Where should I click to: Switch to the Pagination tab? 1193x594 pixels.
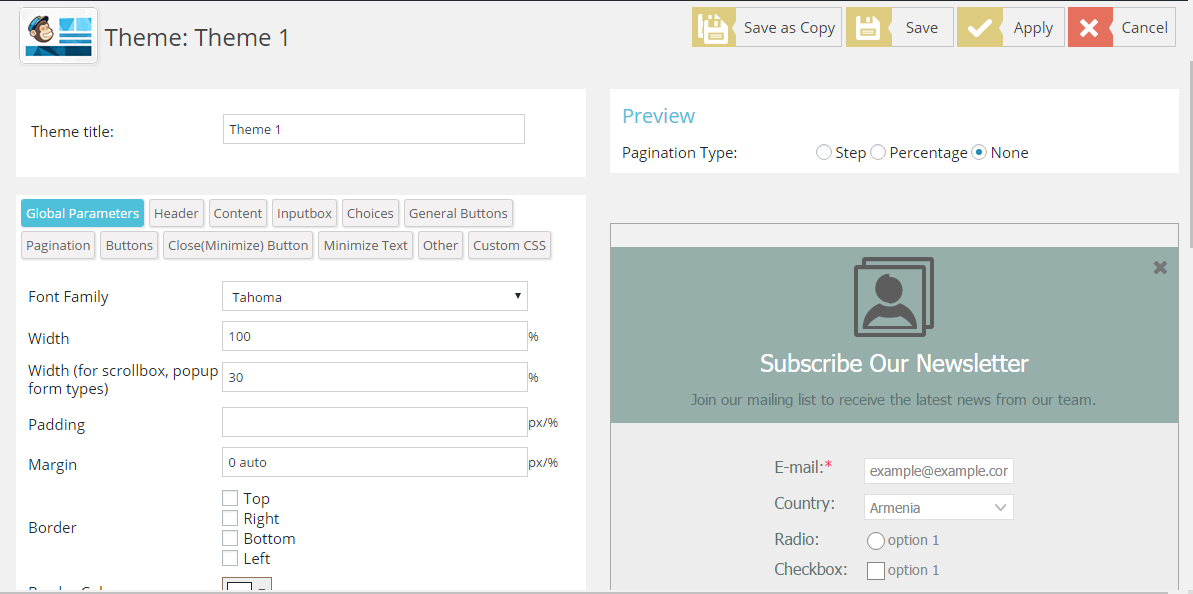tap(58, 245)
